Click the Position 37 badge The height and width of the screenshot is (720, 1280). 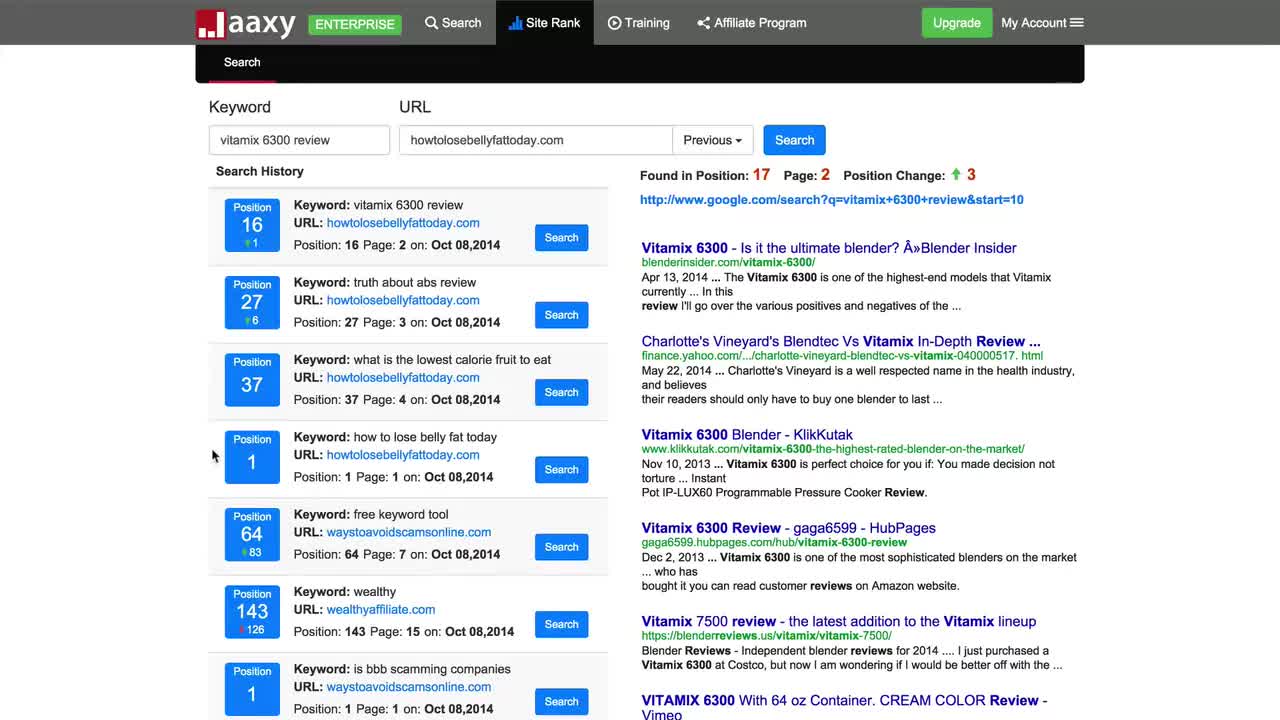[x=252, y=379]
